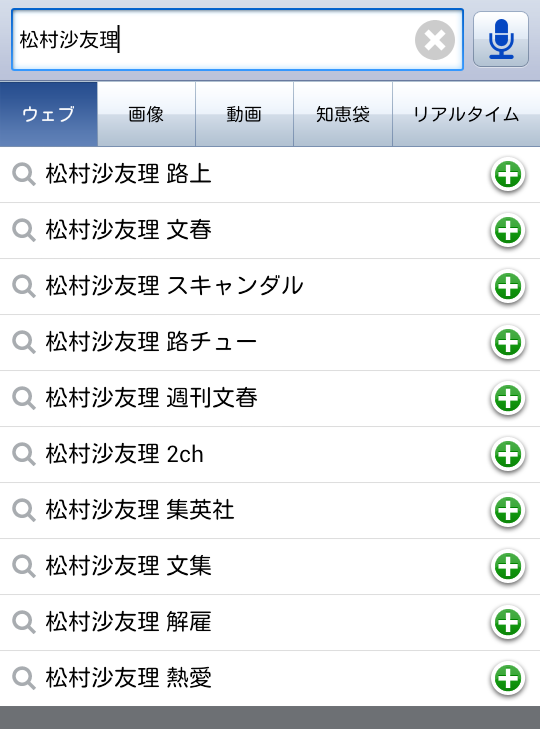Add 路チュー suggestion with green plus icon

pyautogui.click(x=508, y=343)
